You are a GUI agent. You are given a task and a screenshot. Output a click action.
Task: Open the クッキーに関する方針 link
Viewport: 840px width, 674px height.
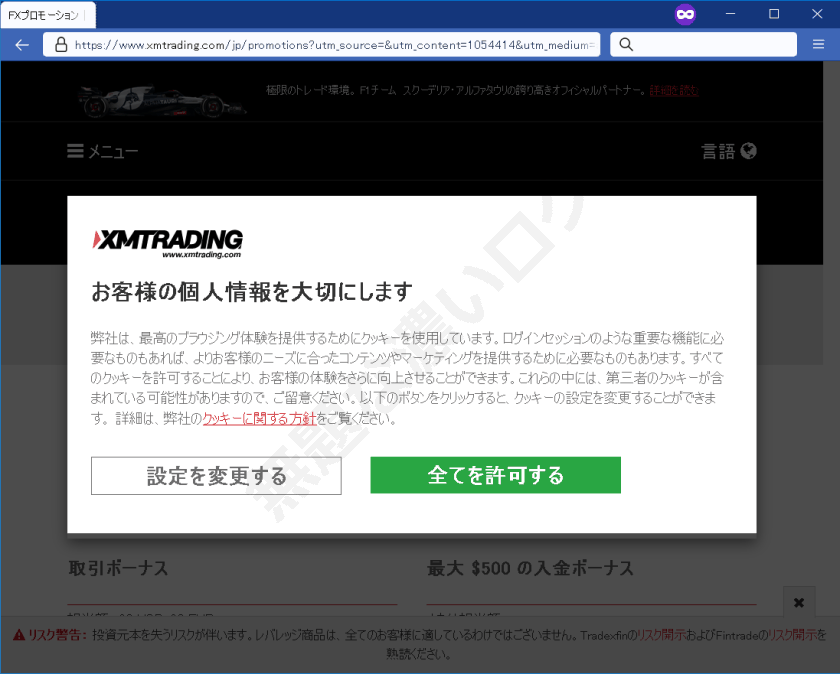point(259,419)
